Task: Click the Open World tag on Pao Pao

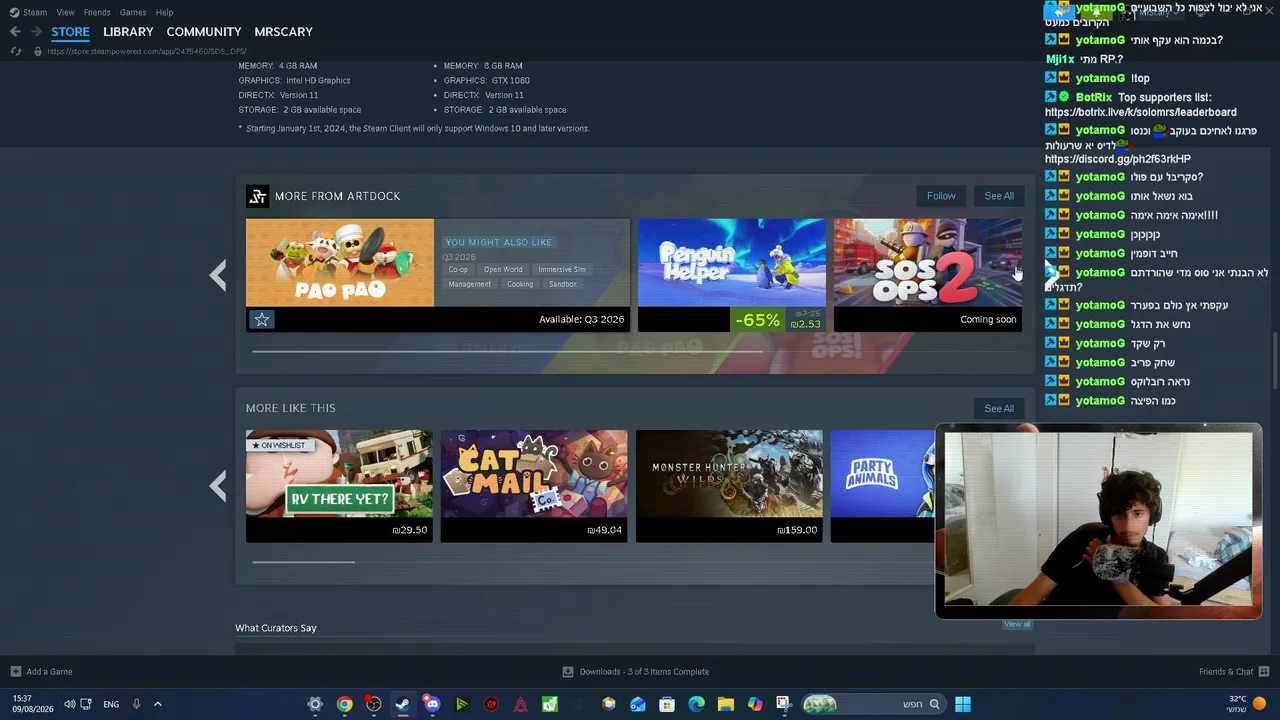Action: click(x=503, y=269)
